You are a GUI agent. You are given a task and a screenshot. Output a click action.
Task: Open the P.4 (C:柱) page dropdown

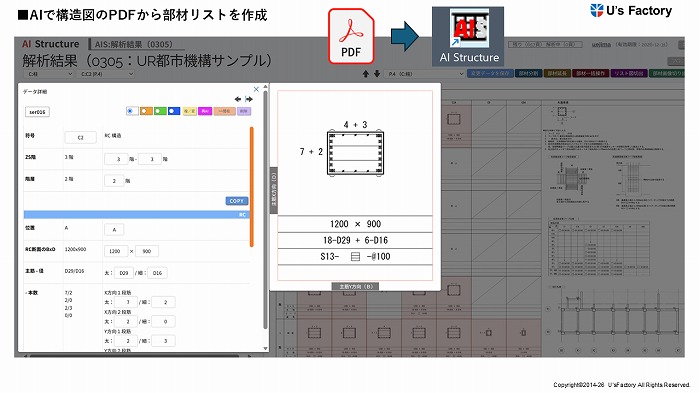pos(425,74)
